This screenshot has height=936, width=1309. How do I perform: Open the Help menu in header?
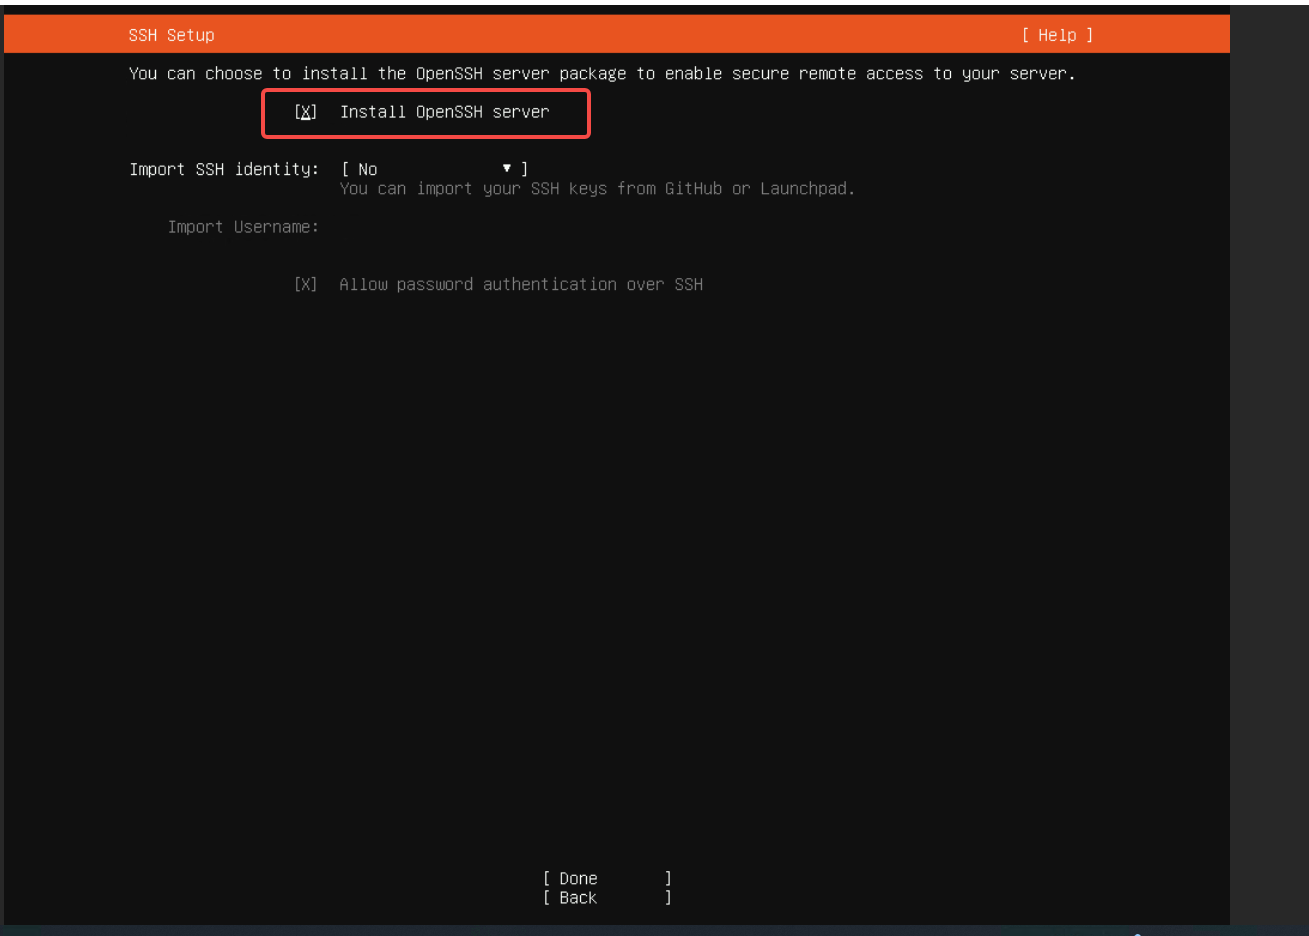click(1057, 35)
